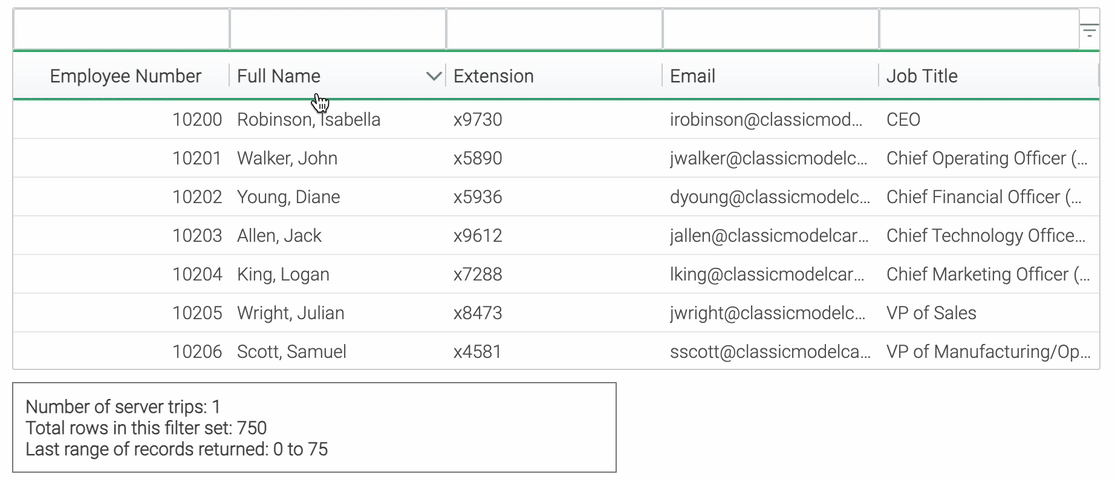Image resolution: width=1115 pixels, height=480 pixels.
Task: Click extension x9612 cell
Action: point(555,235)
